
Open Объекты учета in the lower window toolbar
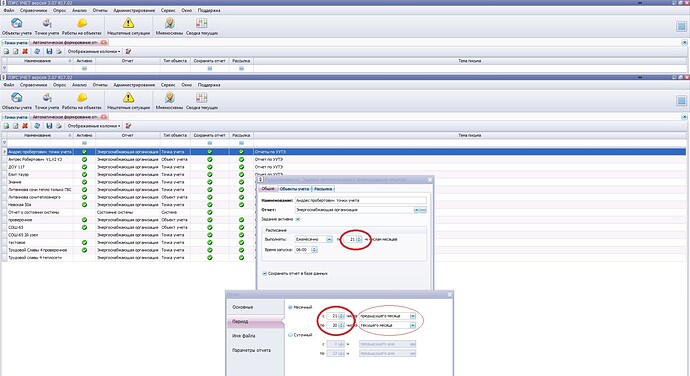17,101
